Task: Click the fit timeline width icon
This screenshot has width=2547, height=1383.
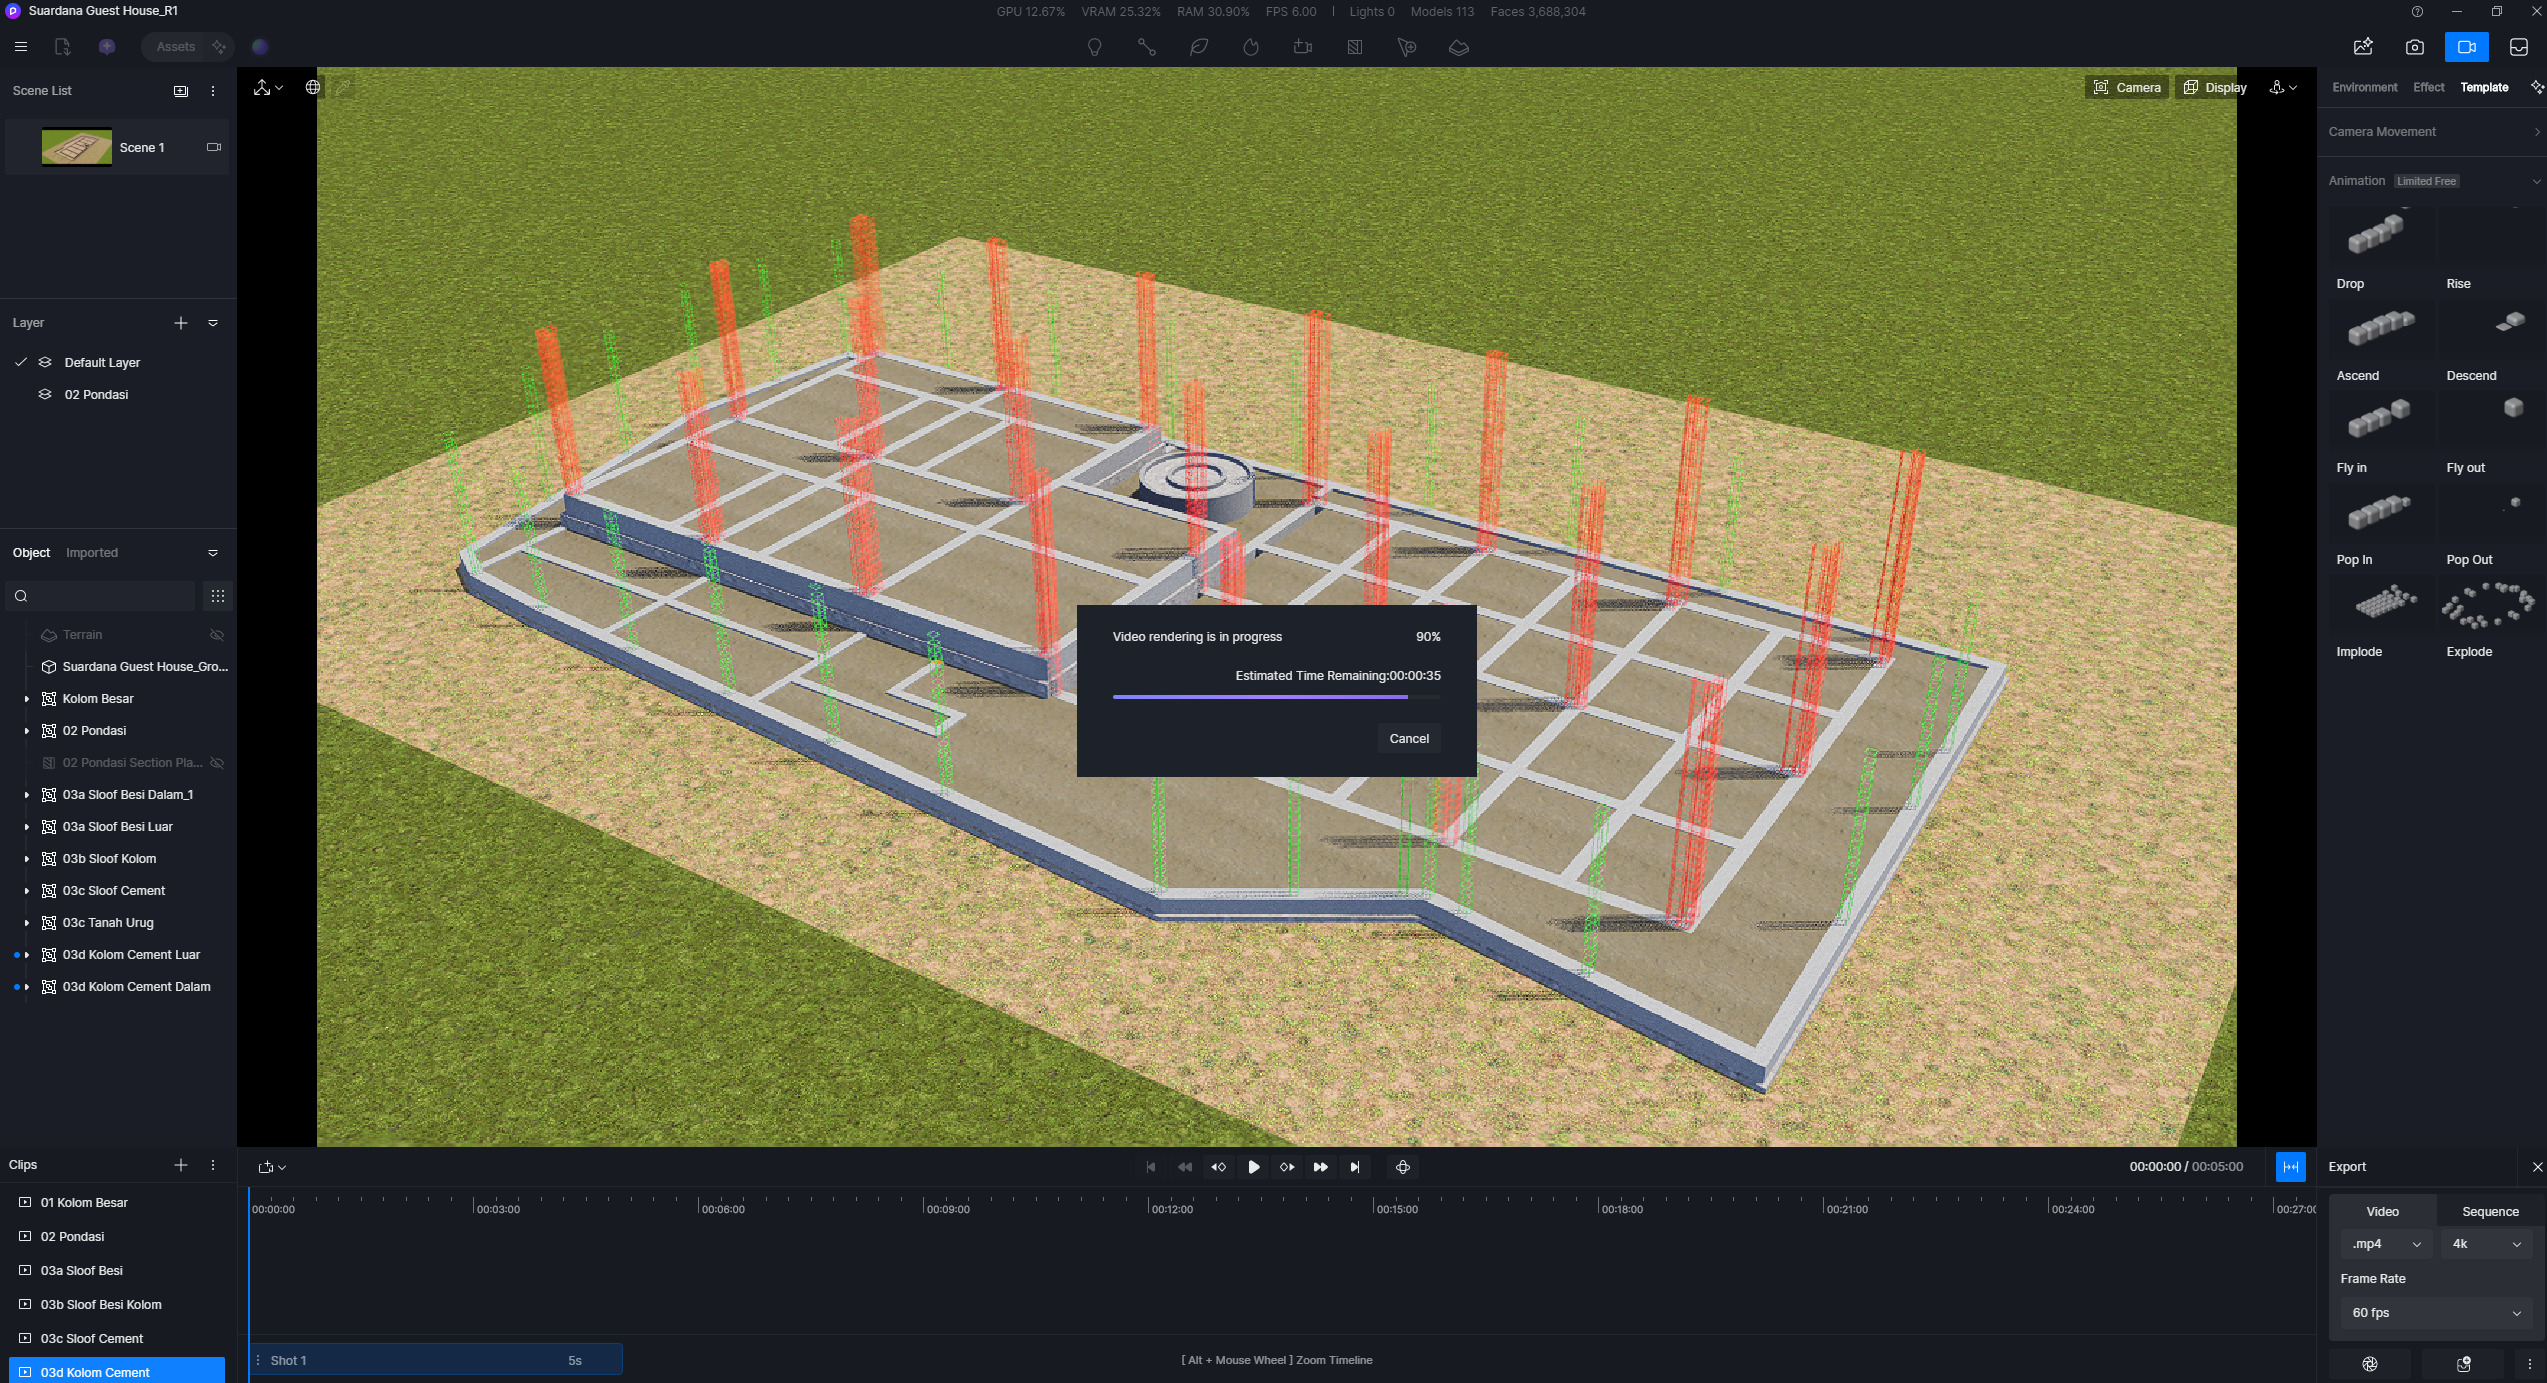Action: point(2290,1167)
